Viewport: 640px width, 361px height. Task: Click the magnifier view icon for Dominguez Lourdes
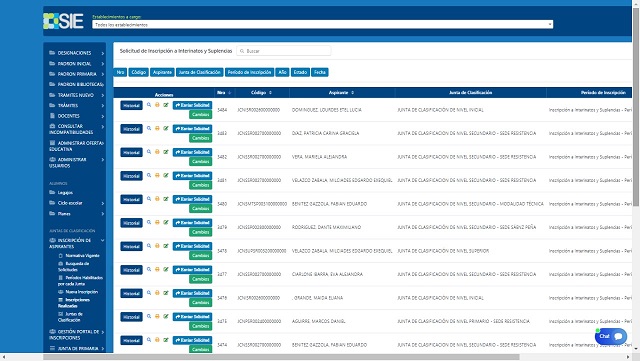coord(149,105)
